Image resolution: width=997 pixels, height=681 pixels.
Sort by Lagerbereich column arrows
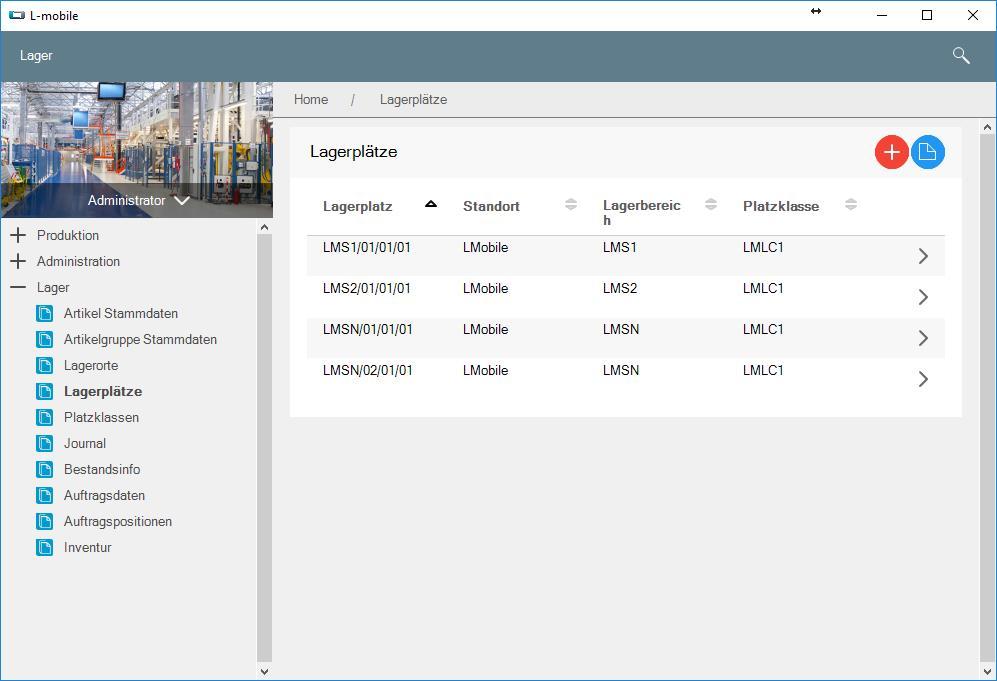pos(711,204)
